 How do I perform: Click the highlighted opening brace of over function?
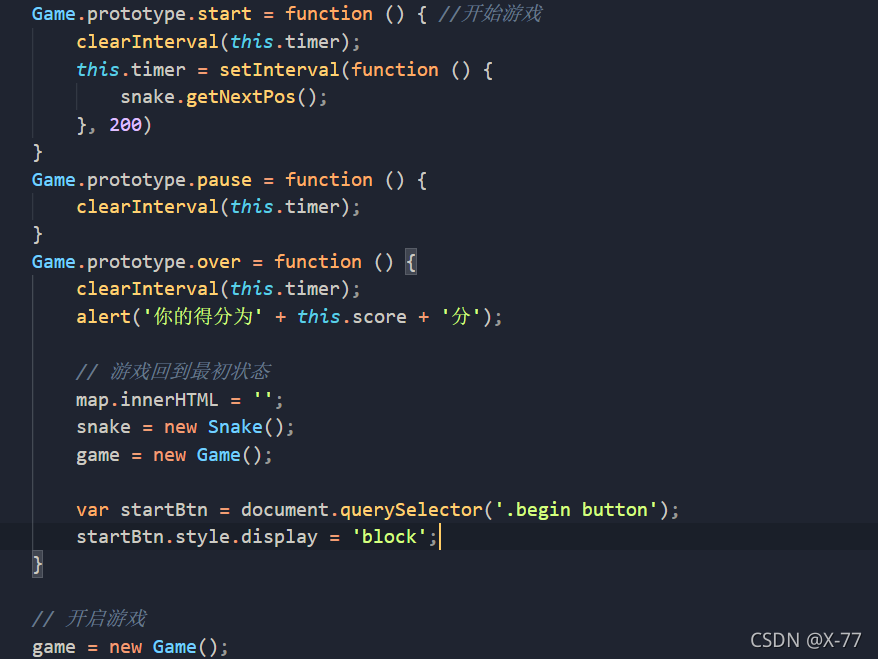pos(411,261)
